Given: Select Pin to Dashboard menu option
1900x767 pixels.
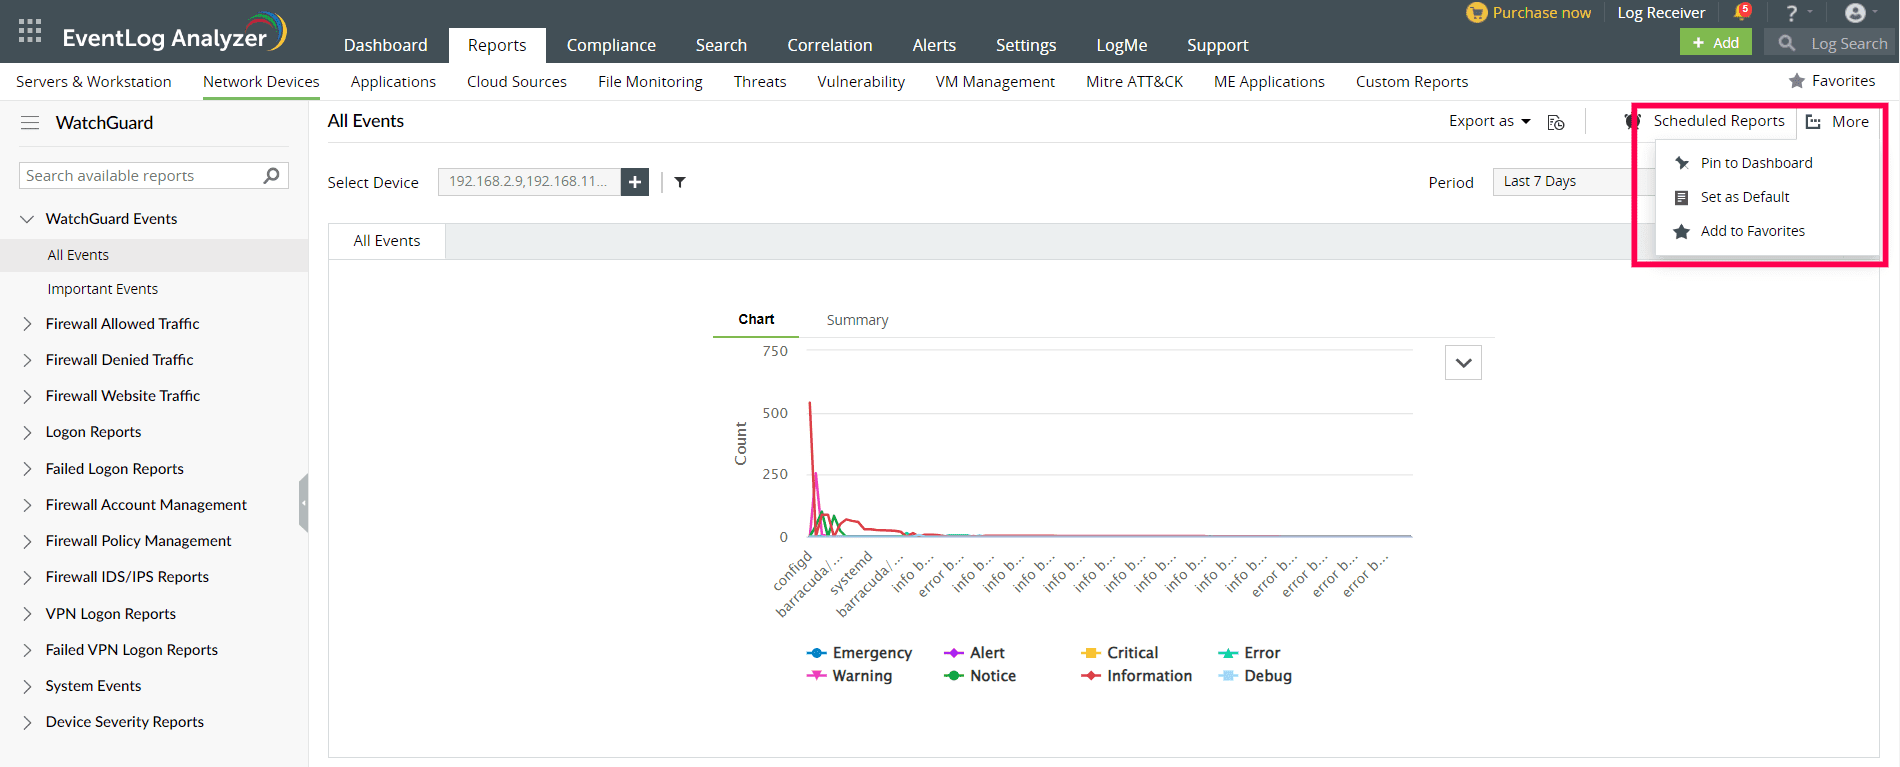Looking at the screenshot, I should (x=1756, y=163).
